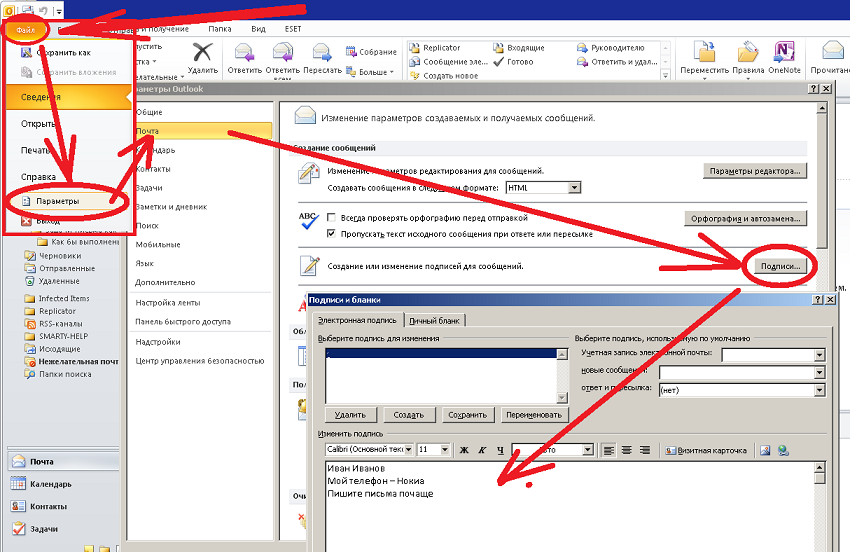Toggle underline (Ч) in signature editor
The width and height of the screenshot is (850, 552).
(500, 450)
